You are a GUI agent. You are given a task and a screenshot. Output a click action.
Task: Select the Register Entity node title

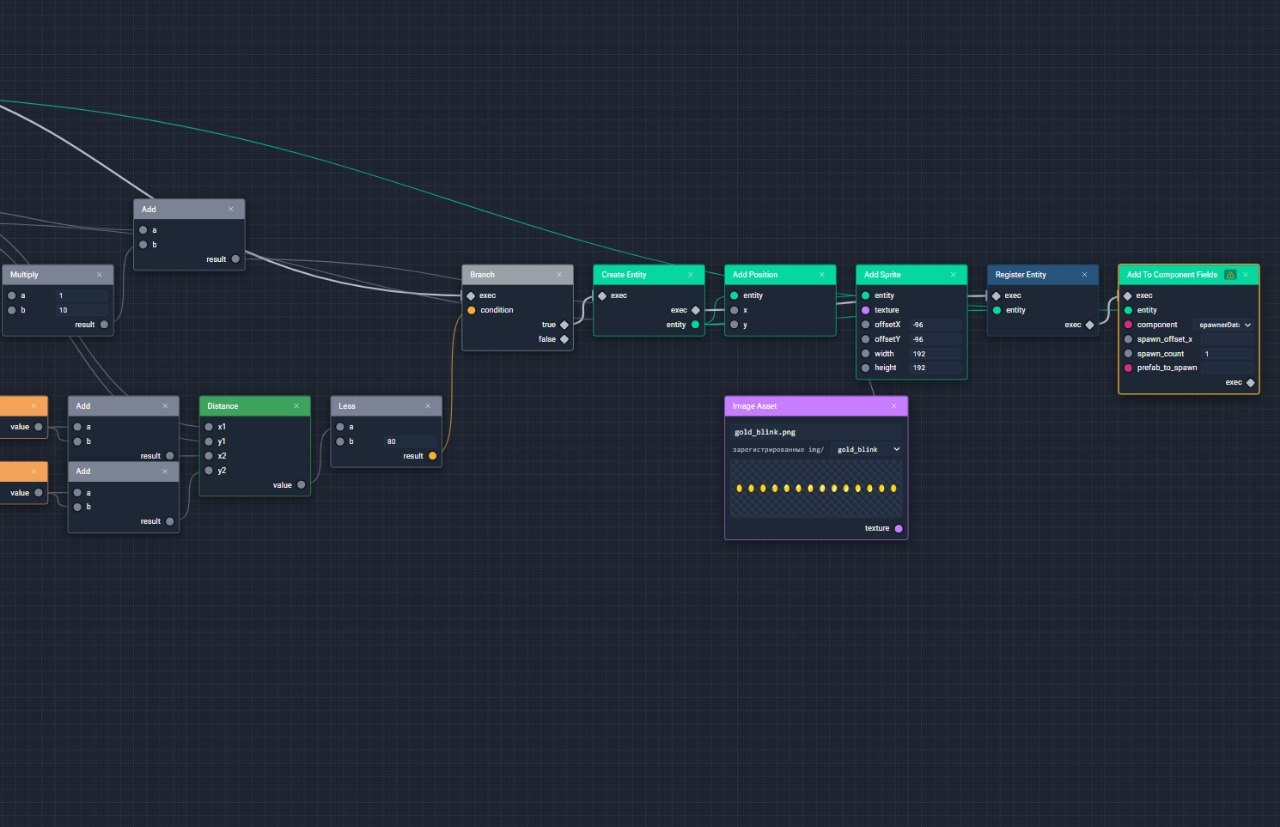point(1021,275)
